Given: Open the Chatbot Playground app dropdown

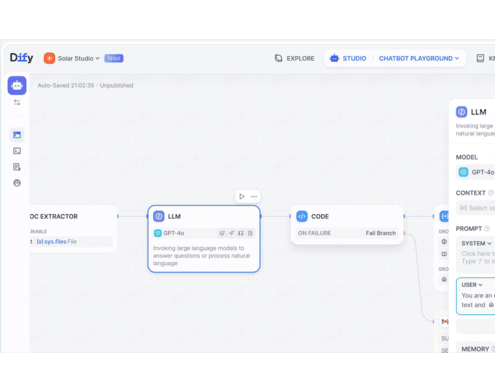Looking at the screenshot, I should (x=419, y=58).
